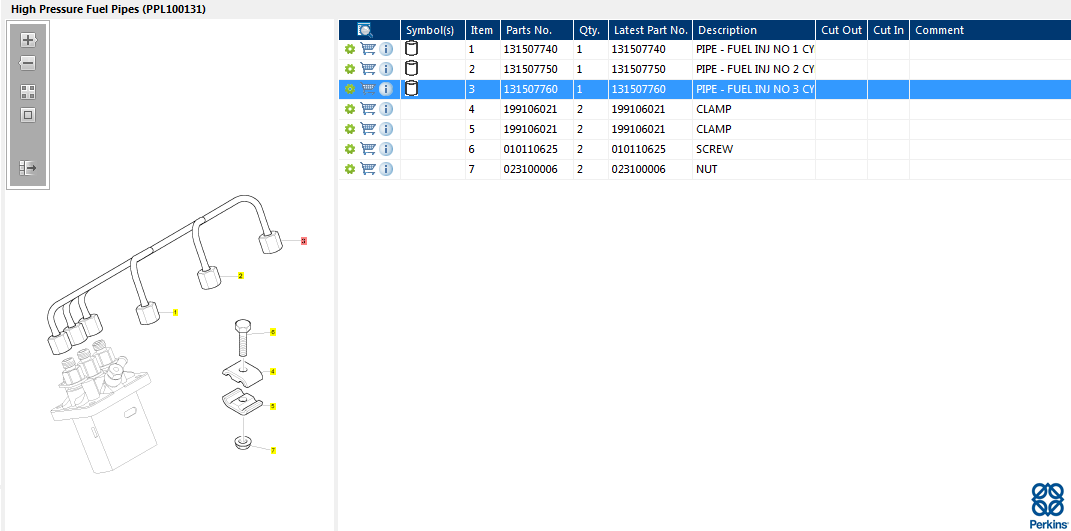Click the SCREW description cell
This screenshot has width=1071, height=531.
point(754,149)
